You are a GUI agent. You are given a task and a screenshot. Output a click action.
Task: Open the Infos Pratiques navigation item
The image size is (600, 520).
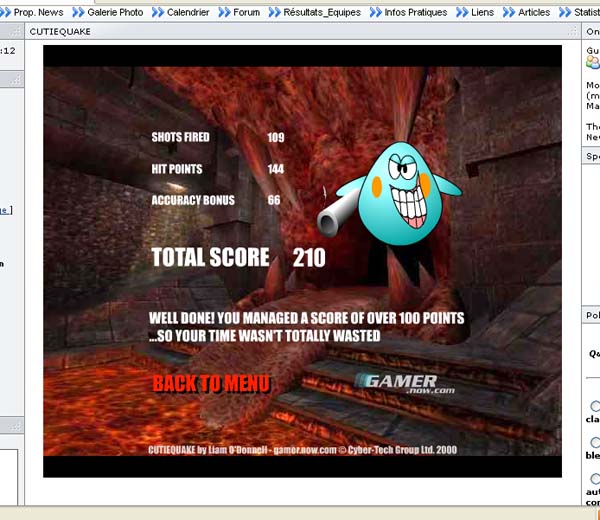(x=416, y=13)
